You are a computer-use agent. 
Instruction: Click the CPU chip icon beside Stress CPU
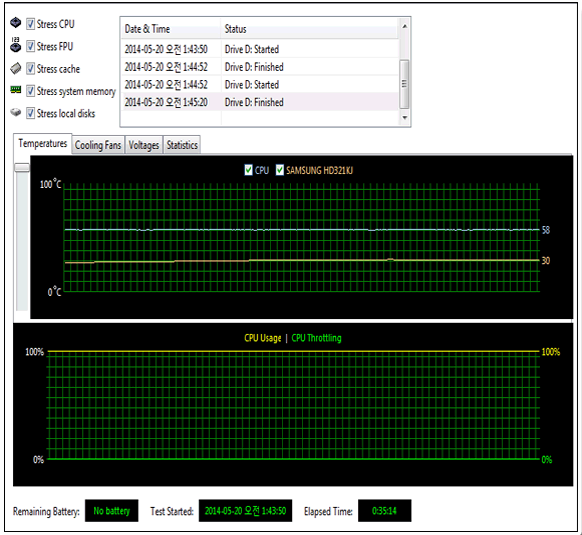click(16, 23)
